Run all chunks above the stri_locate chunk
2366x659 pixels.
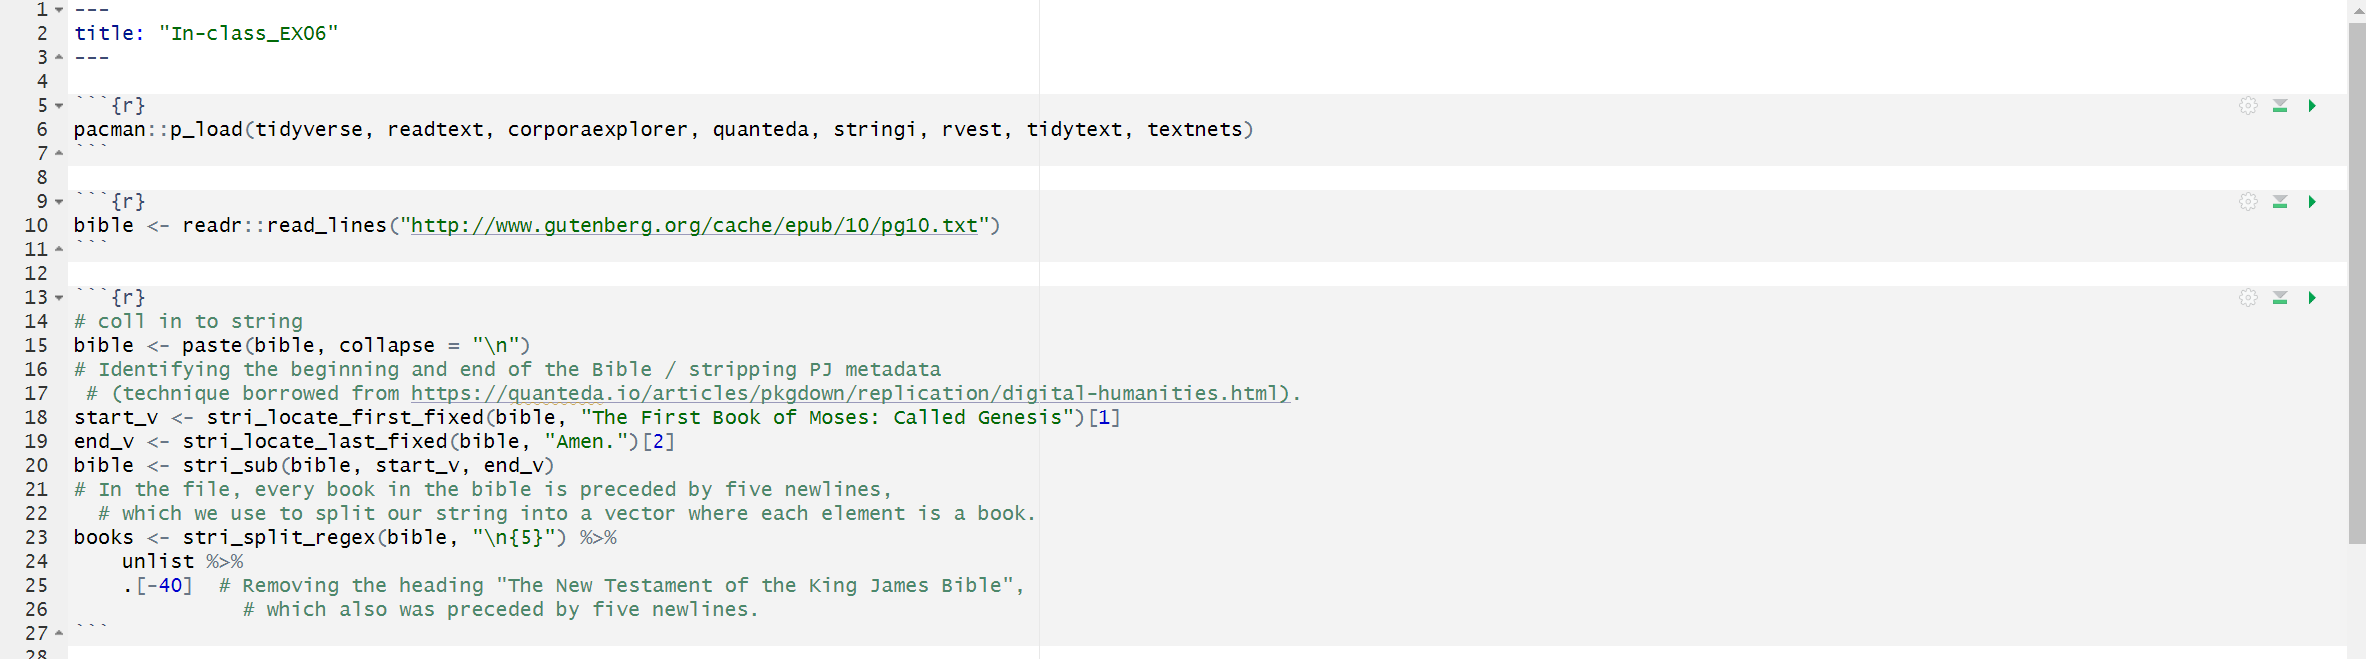(x=2280, y=298)
